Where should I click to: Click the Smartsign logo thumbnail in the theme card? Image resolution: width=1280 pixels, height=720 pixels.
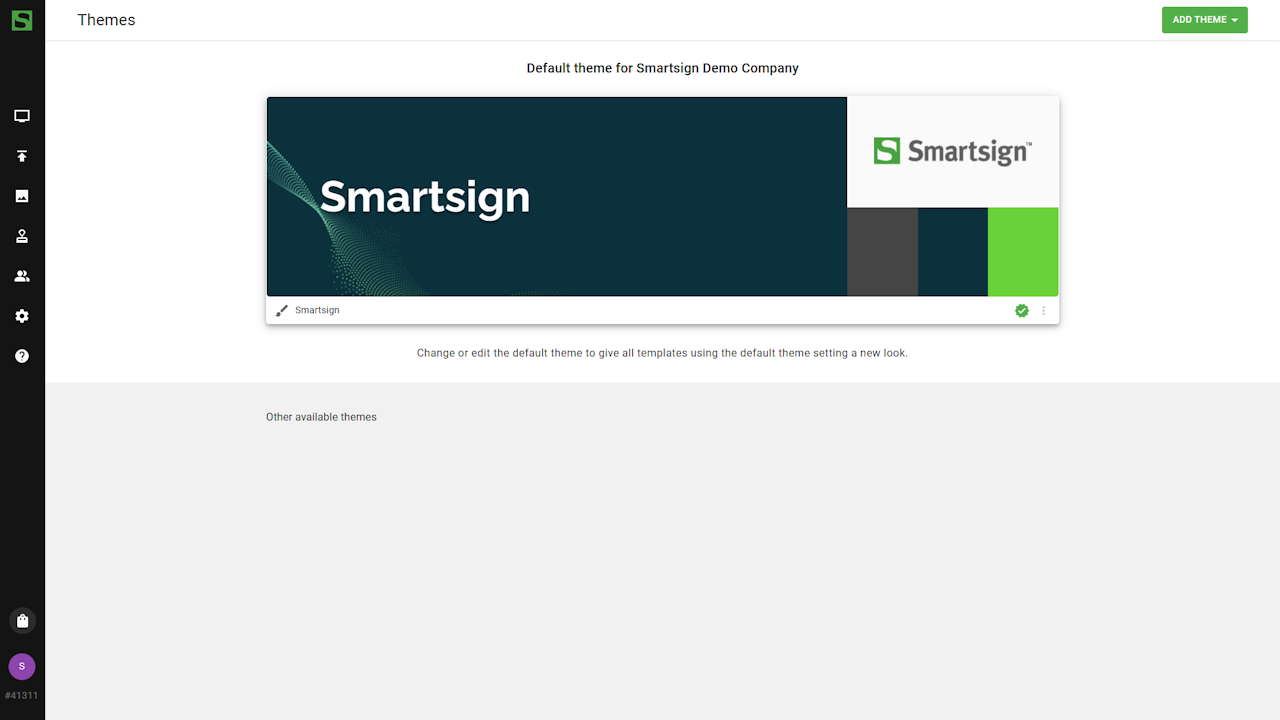coord(953,152)
